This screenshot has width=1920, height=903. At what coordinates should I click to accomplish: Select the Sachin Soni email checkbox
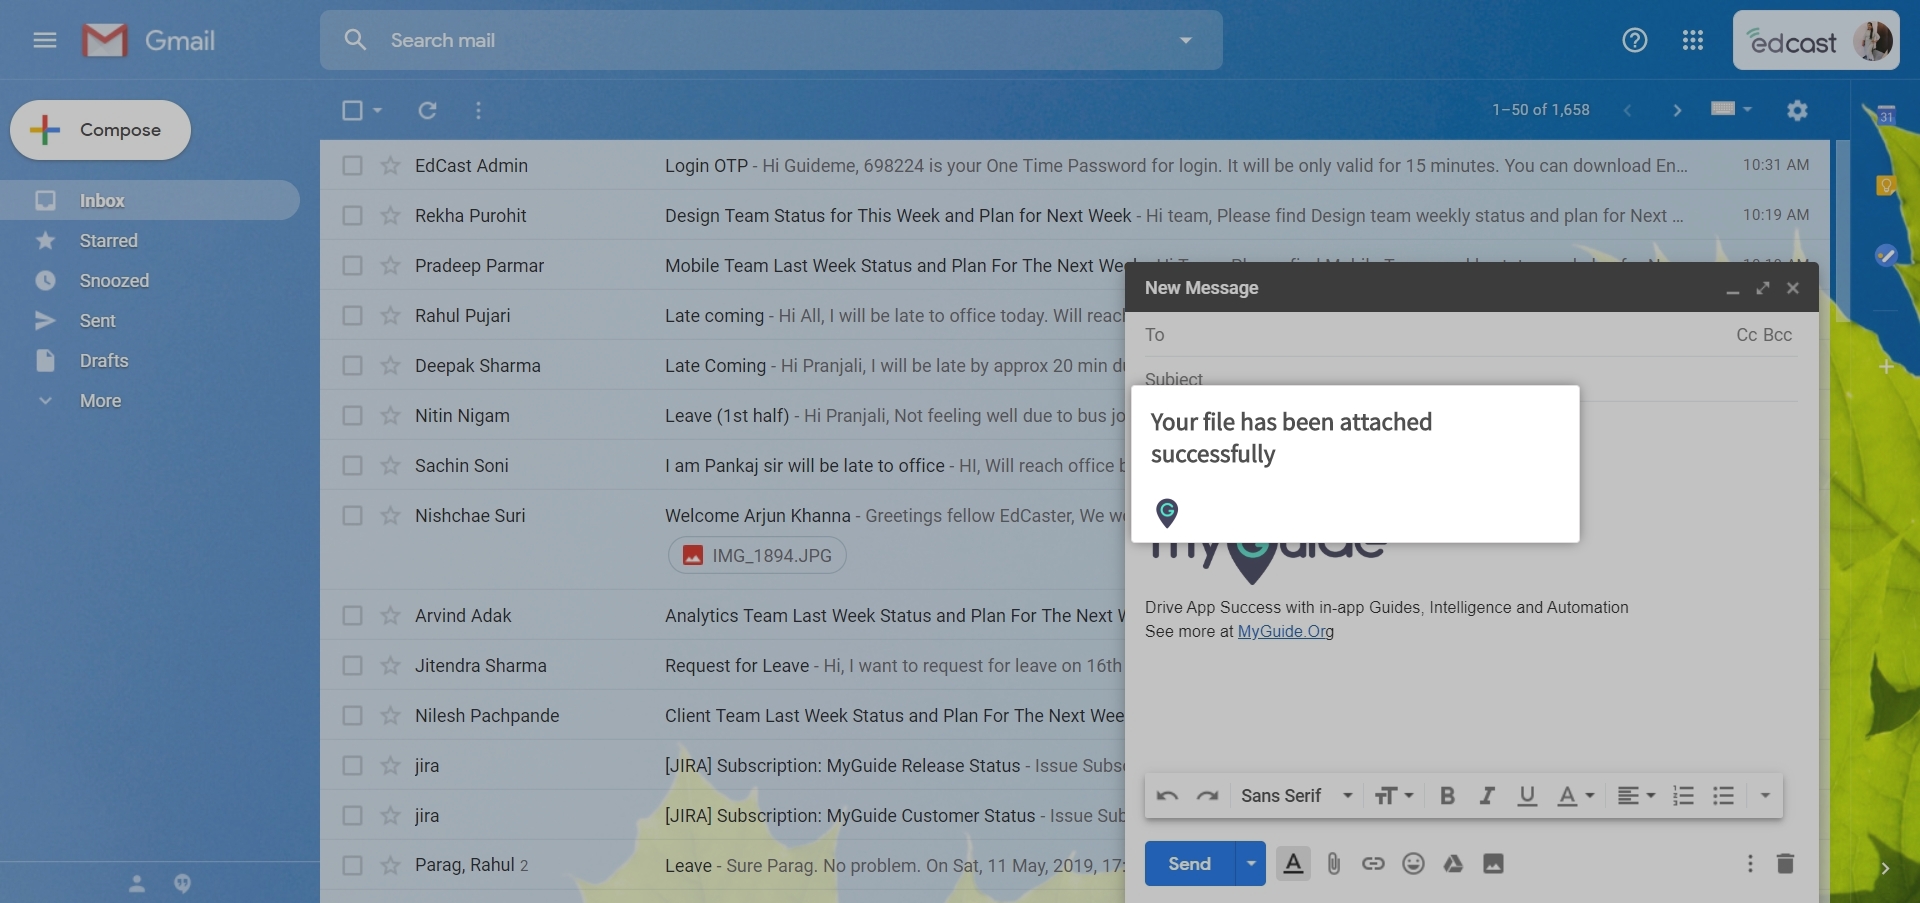[352, 465]
